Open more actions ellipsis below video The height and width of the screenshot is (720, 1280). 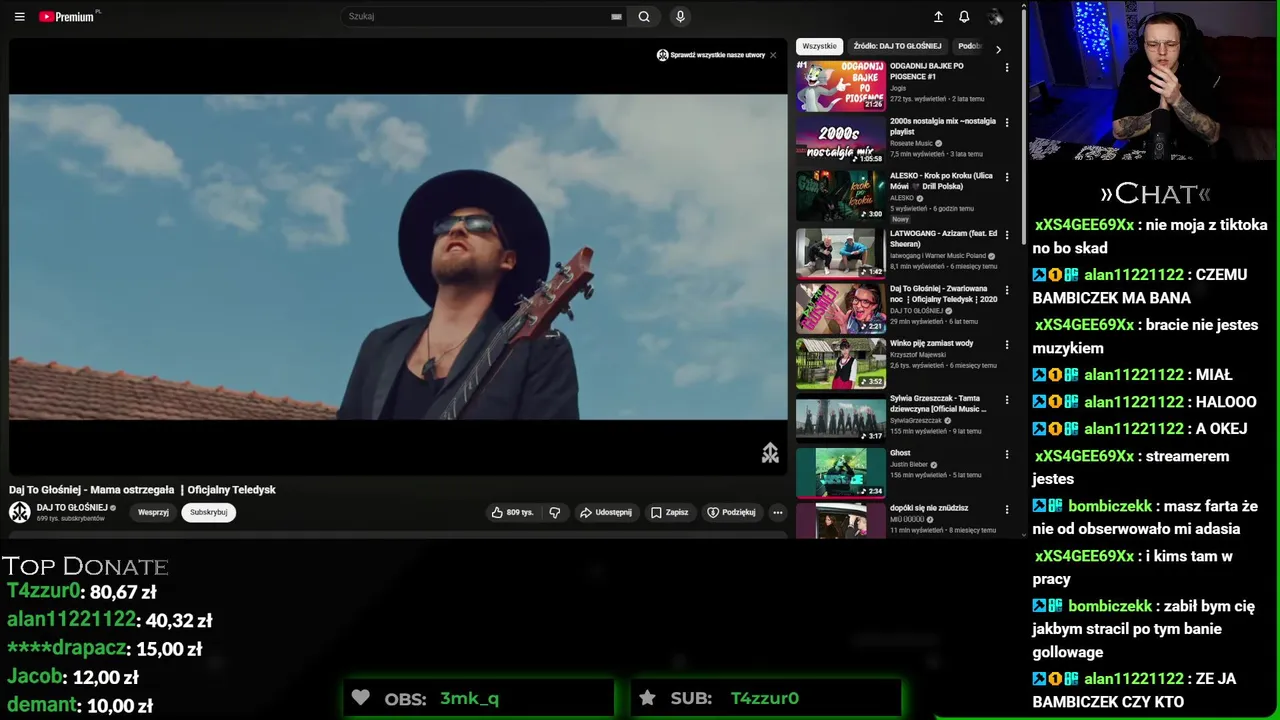[777, 512]
